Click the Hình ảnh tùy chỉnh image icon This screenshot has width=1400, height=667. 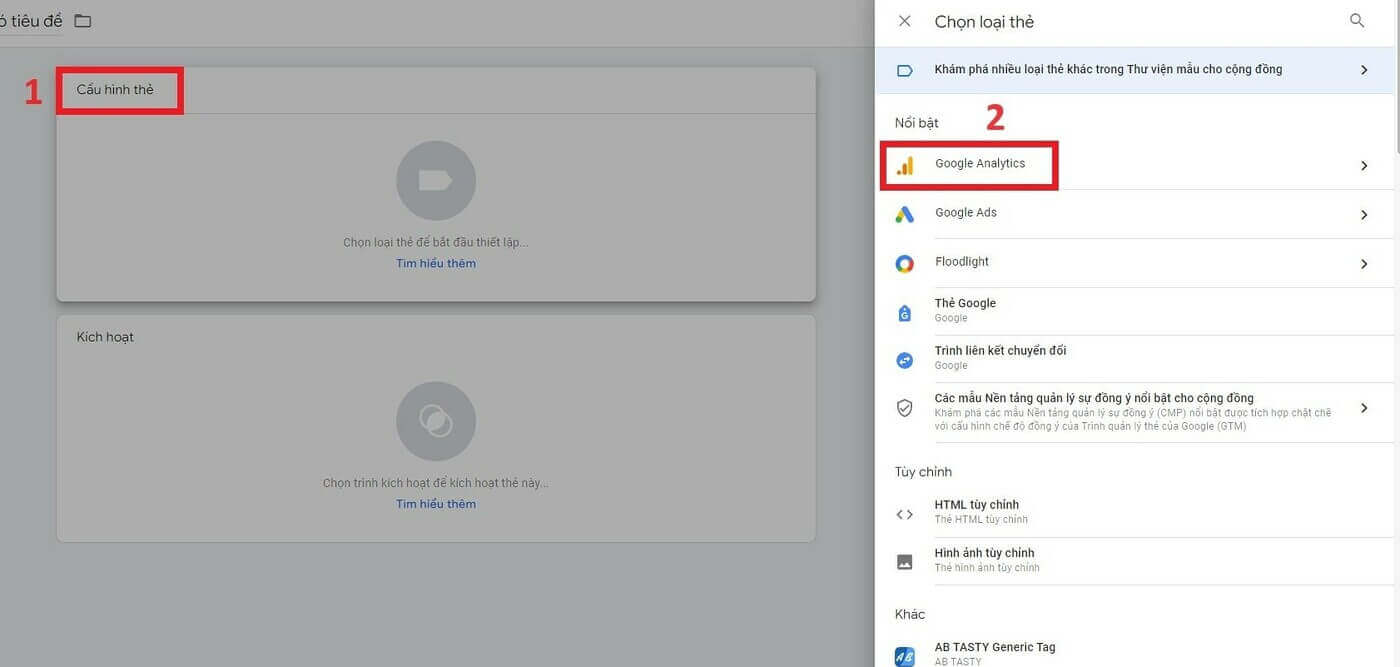point(905,562)
